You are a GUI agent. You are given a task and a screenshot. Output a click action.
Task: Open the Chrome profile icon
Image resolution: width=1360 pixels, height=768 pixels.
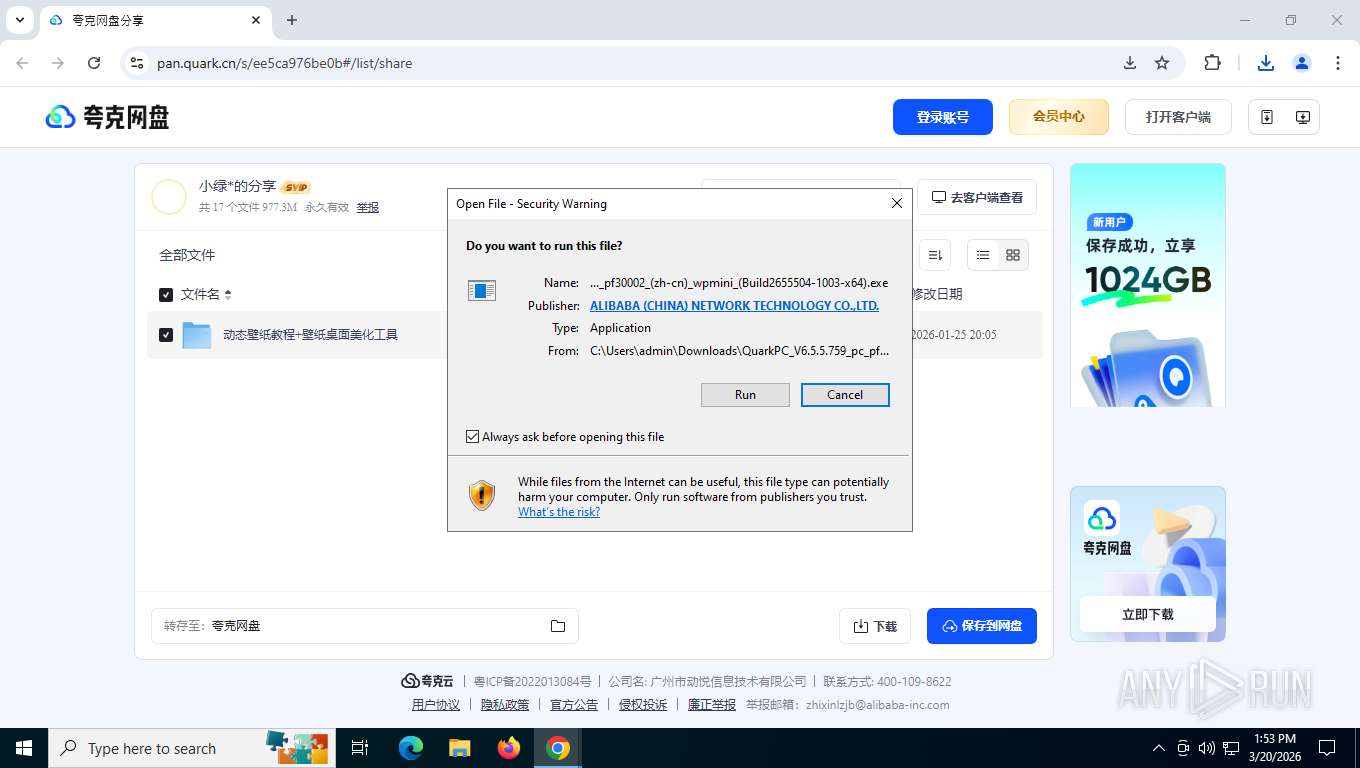(x=1302, y=63)
